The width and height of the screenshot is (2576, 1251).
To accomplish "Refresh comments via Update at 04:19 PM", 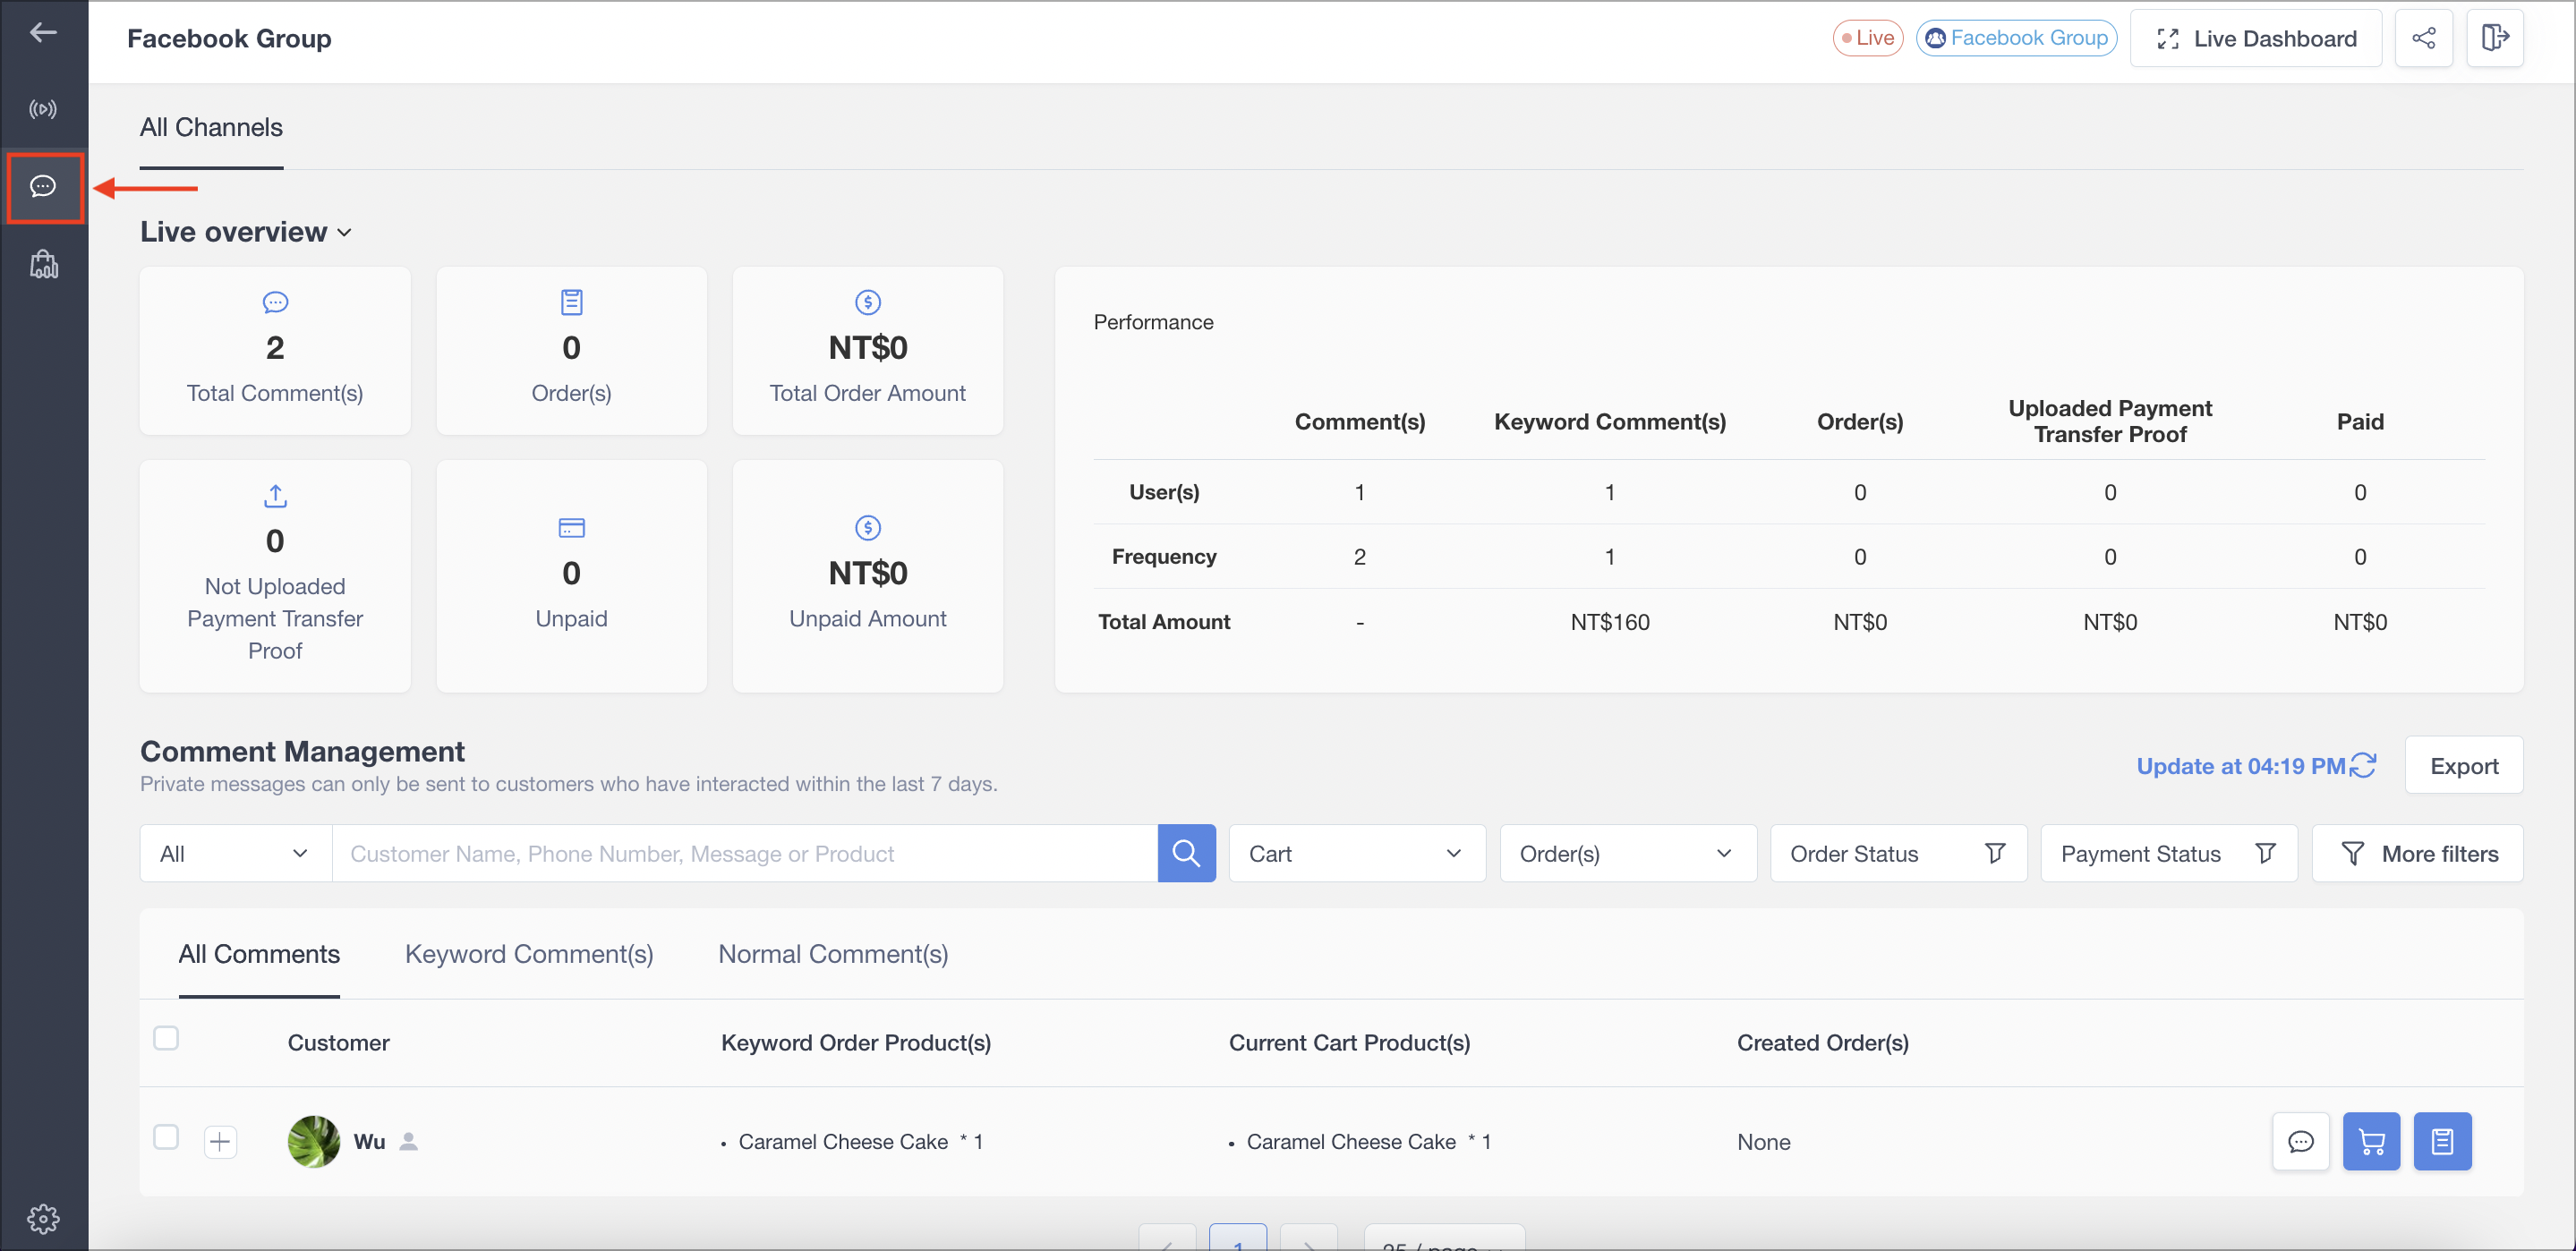I will point(2256,765).
